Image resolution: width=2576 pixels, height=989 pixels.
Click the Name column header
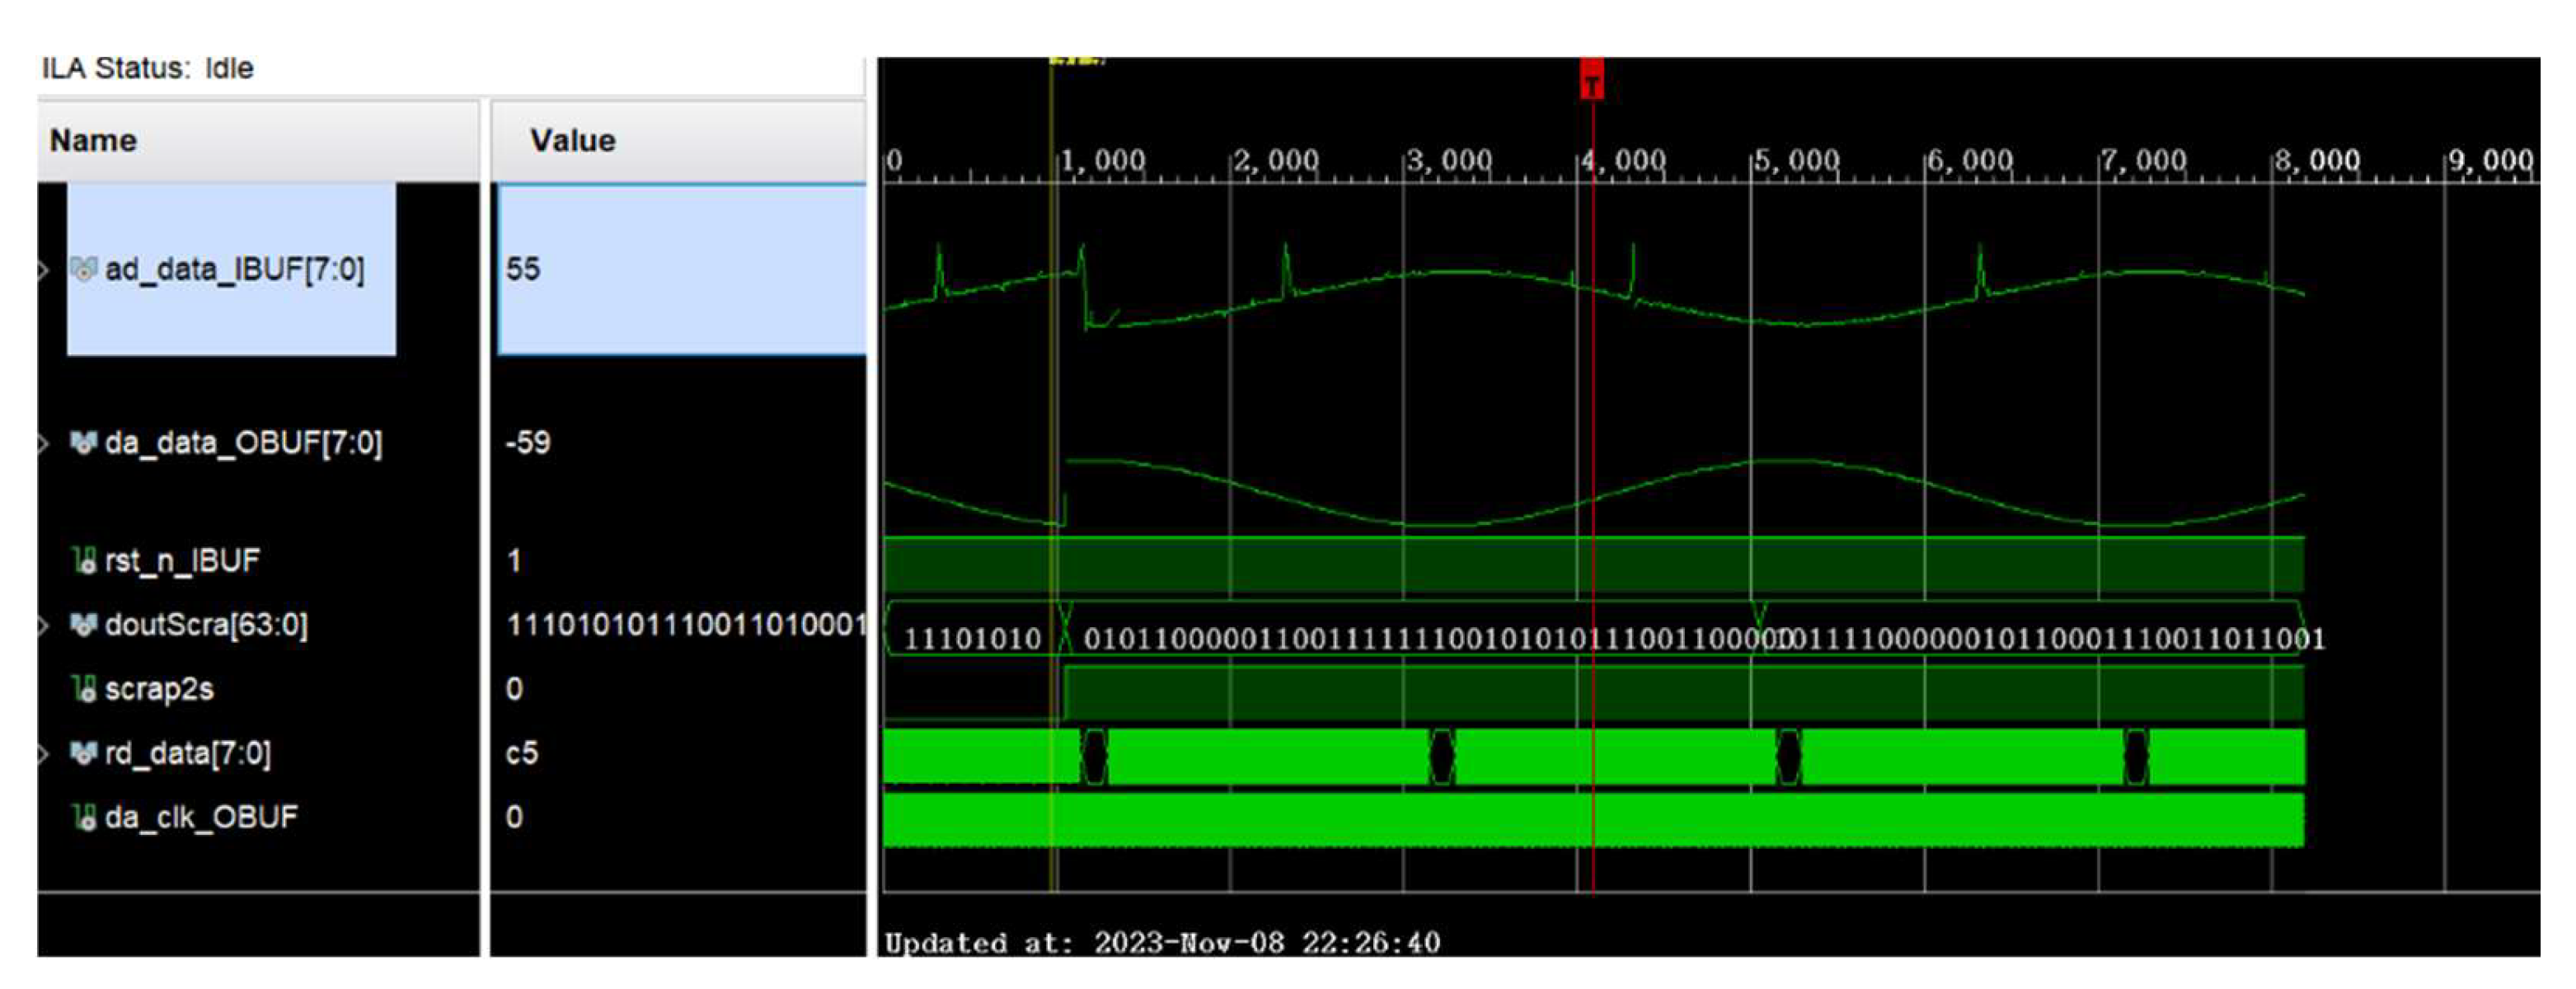click(x=94, y=140)
